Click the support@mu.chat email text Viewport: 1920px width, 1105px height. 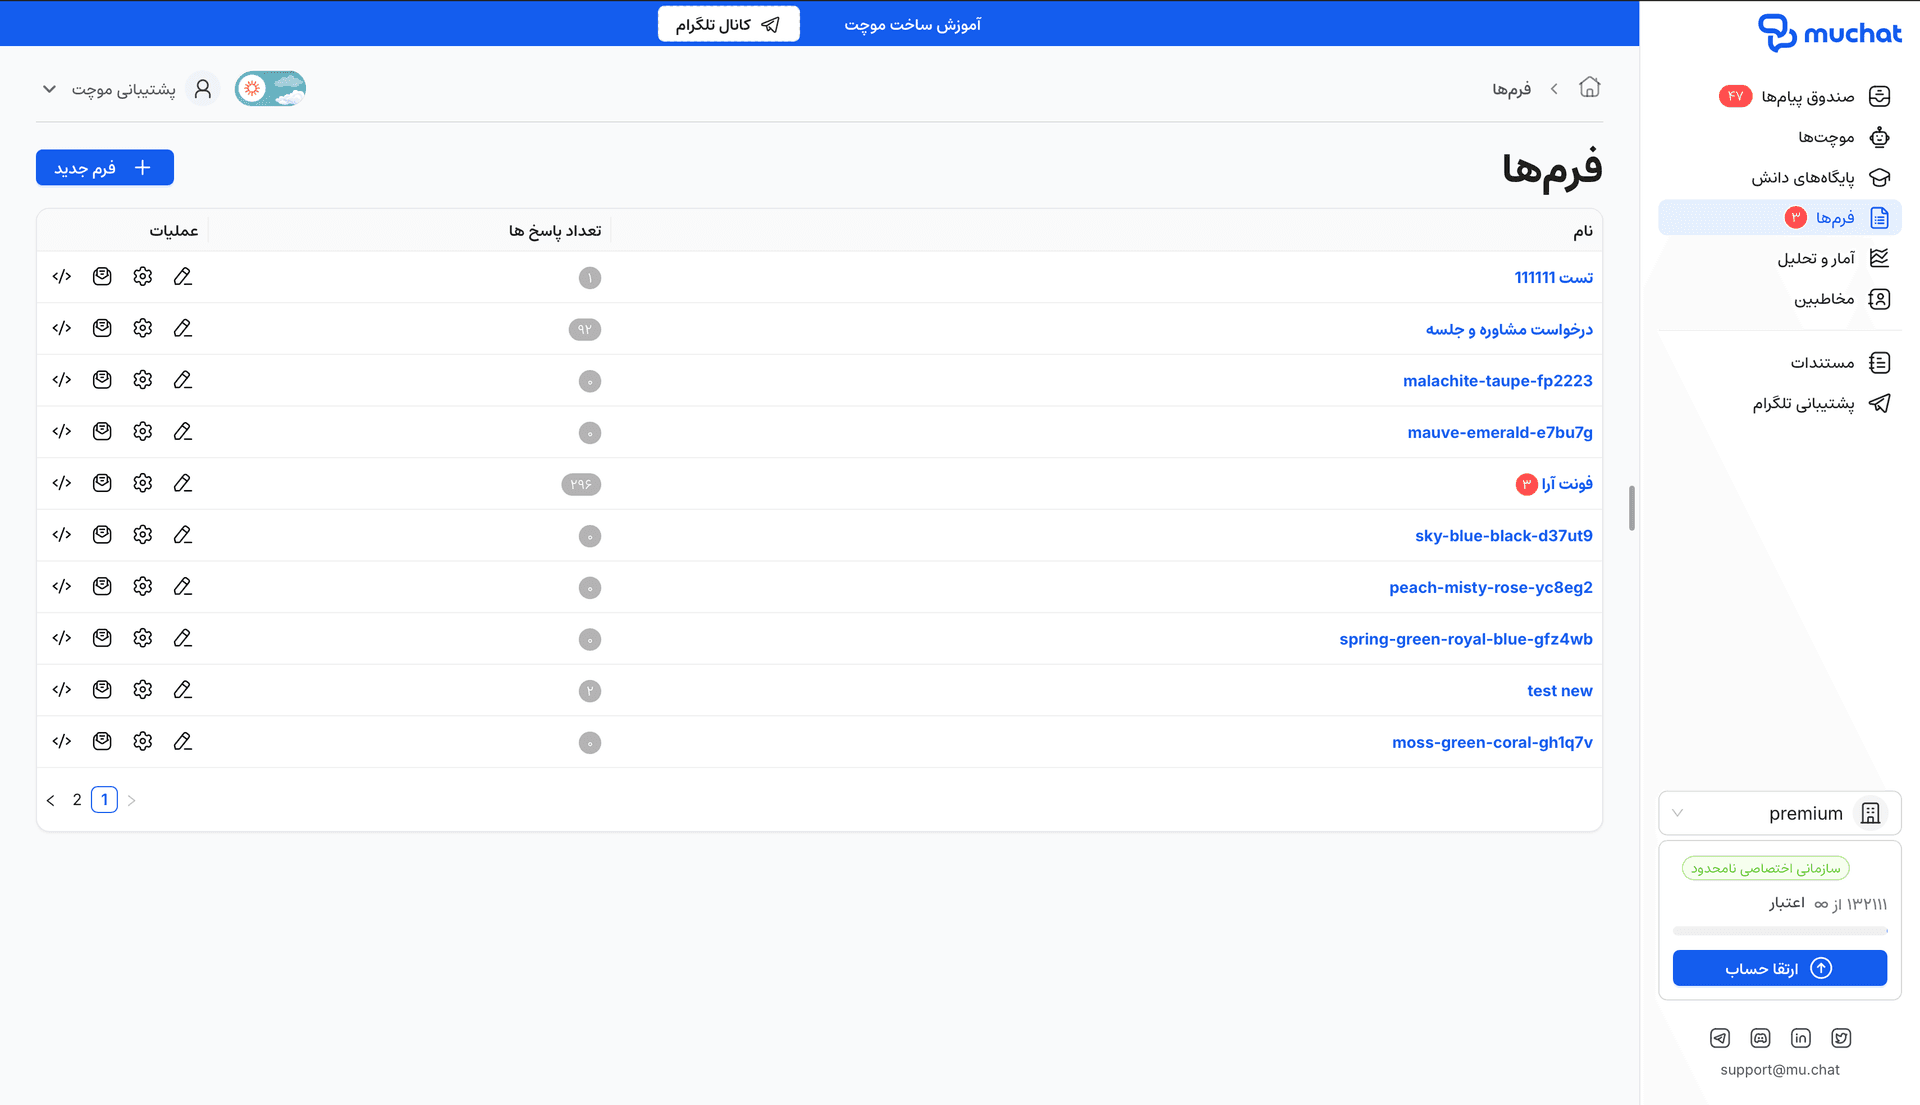click(1779, 1070)
